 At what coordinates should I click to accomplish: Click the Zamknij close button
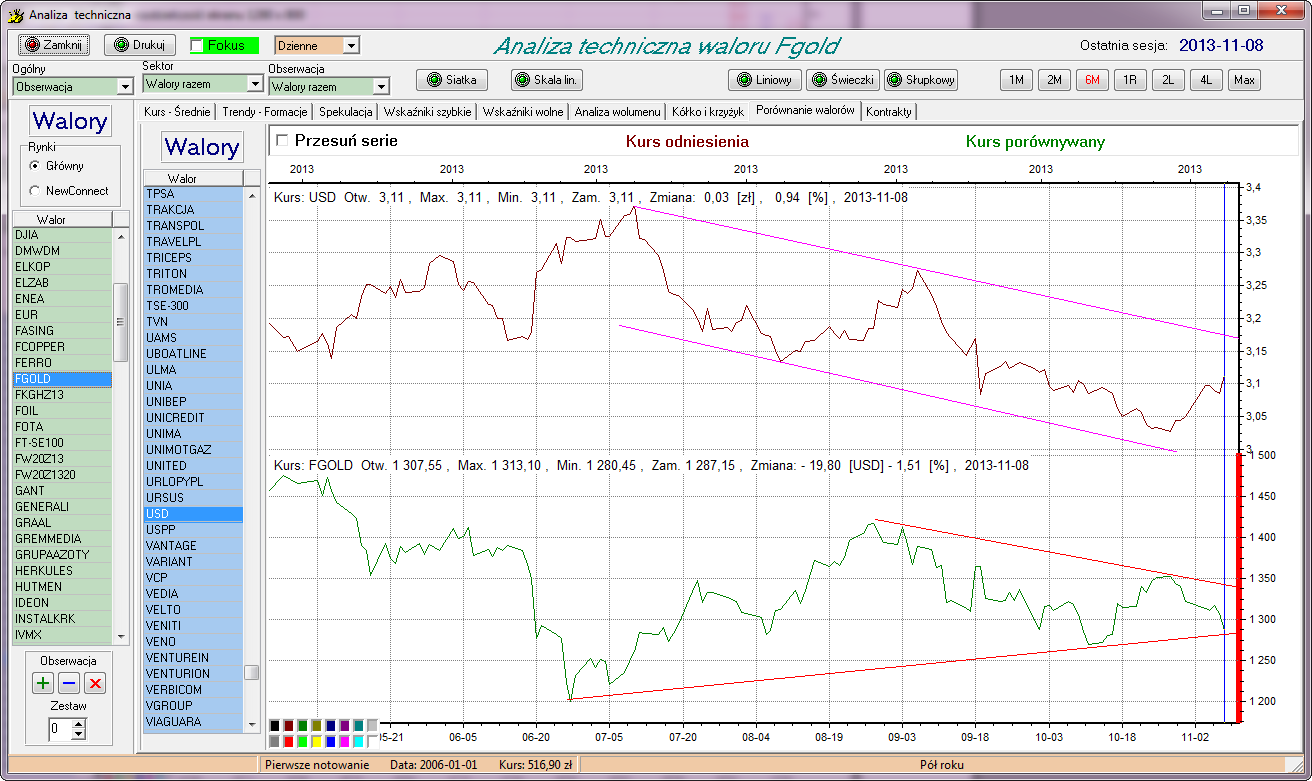[x=54, y=45]
